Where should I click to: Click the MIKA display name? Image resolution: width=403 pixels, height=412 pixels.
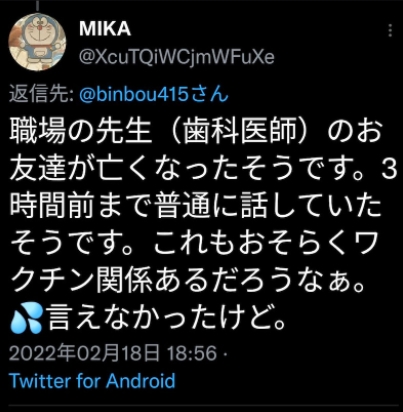pos(105,29)
